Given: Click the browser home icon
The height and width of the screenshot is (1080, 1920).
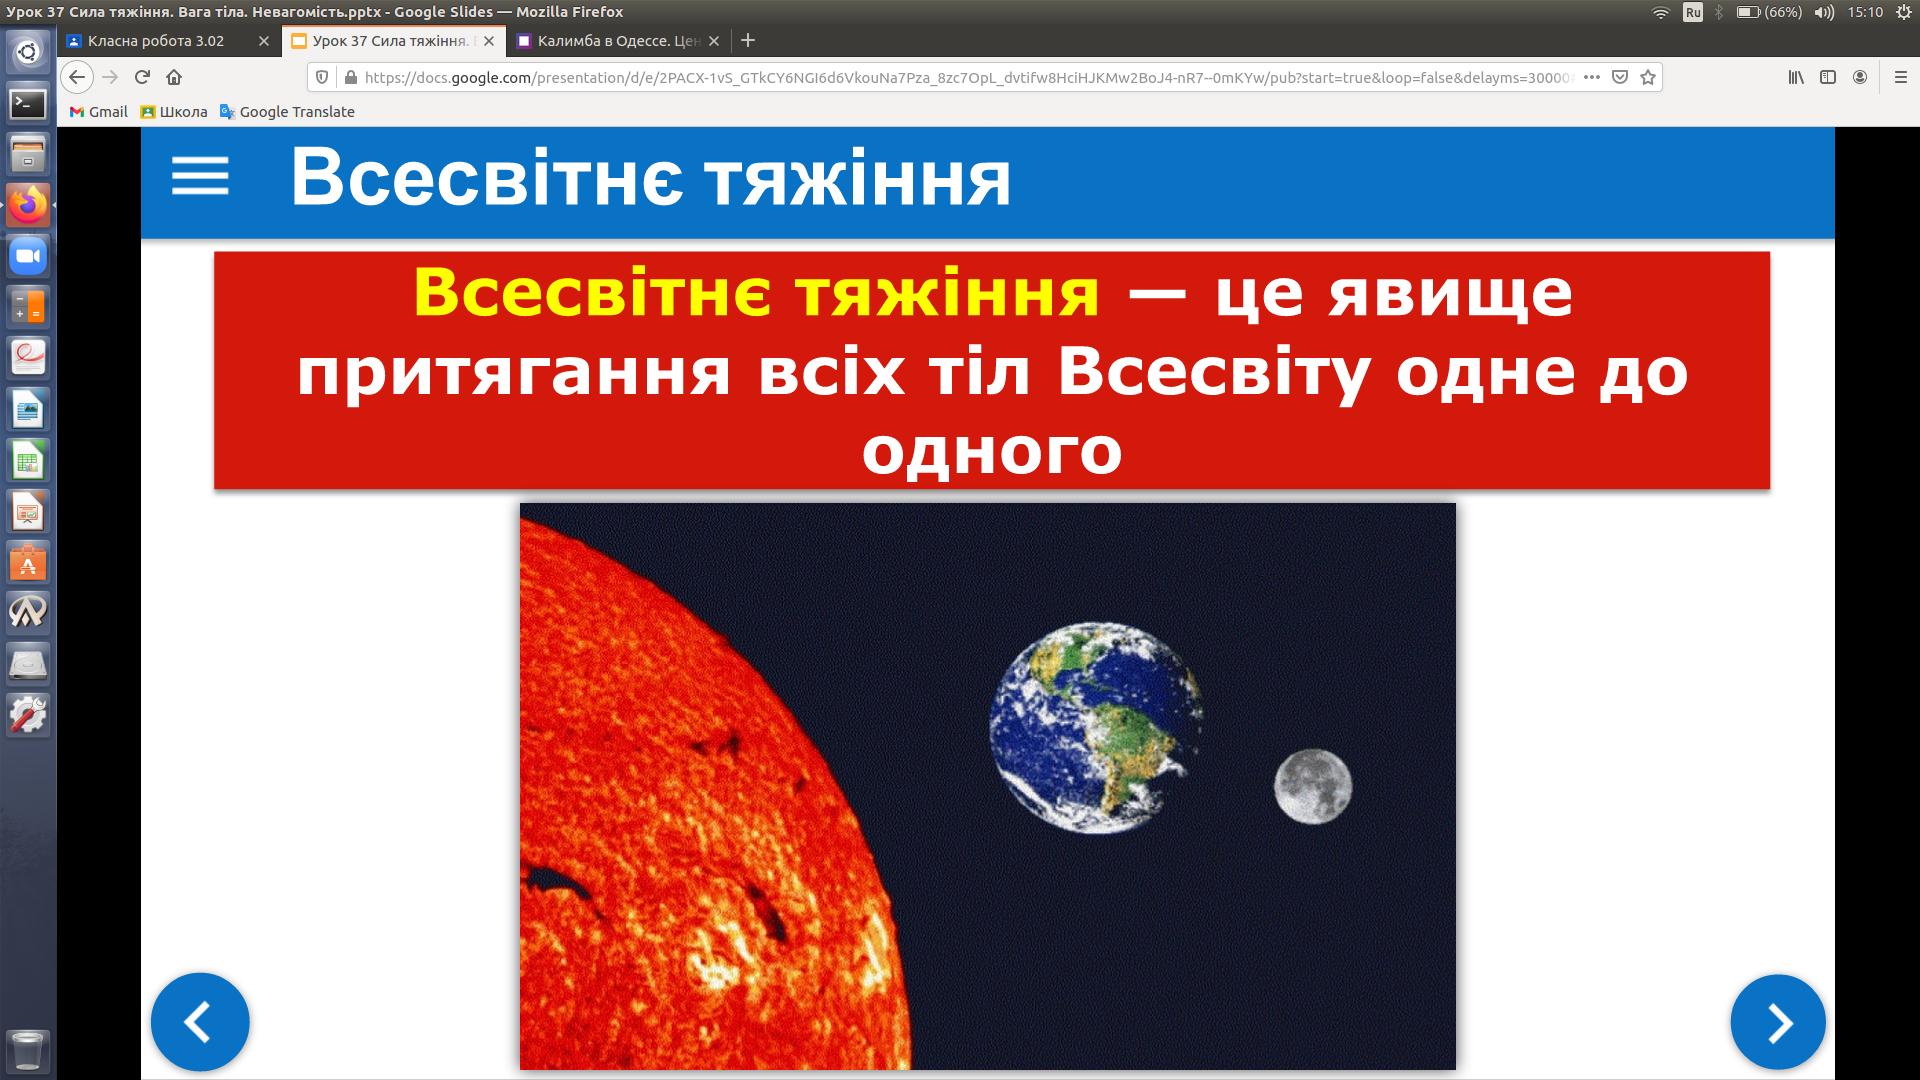Looking at the screenshot, I should pos(174,77).
